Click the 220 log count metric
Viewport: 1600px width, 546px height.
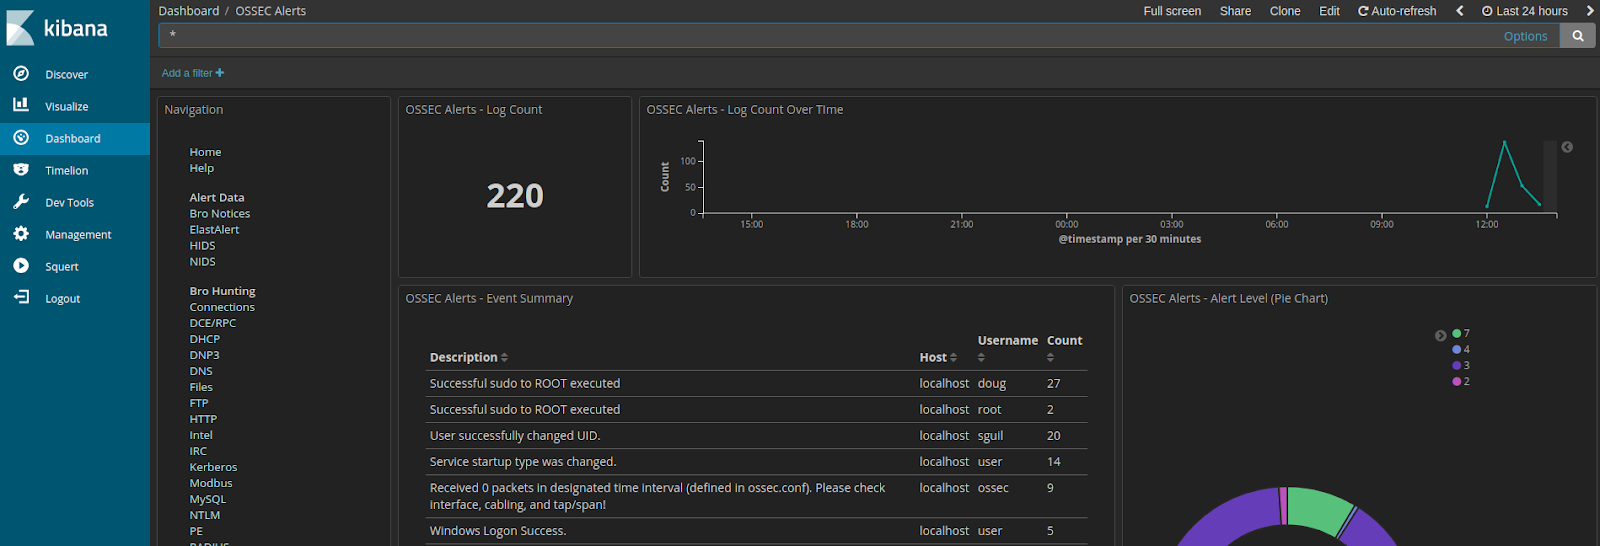tap(515, 196)
